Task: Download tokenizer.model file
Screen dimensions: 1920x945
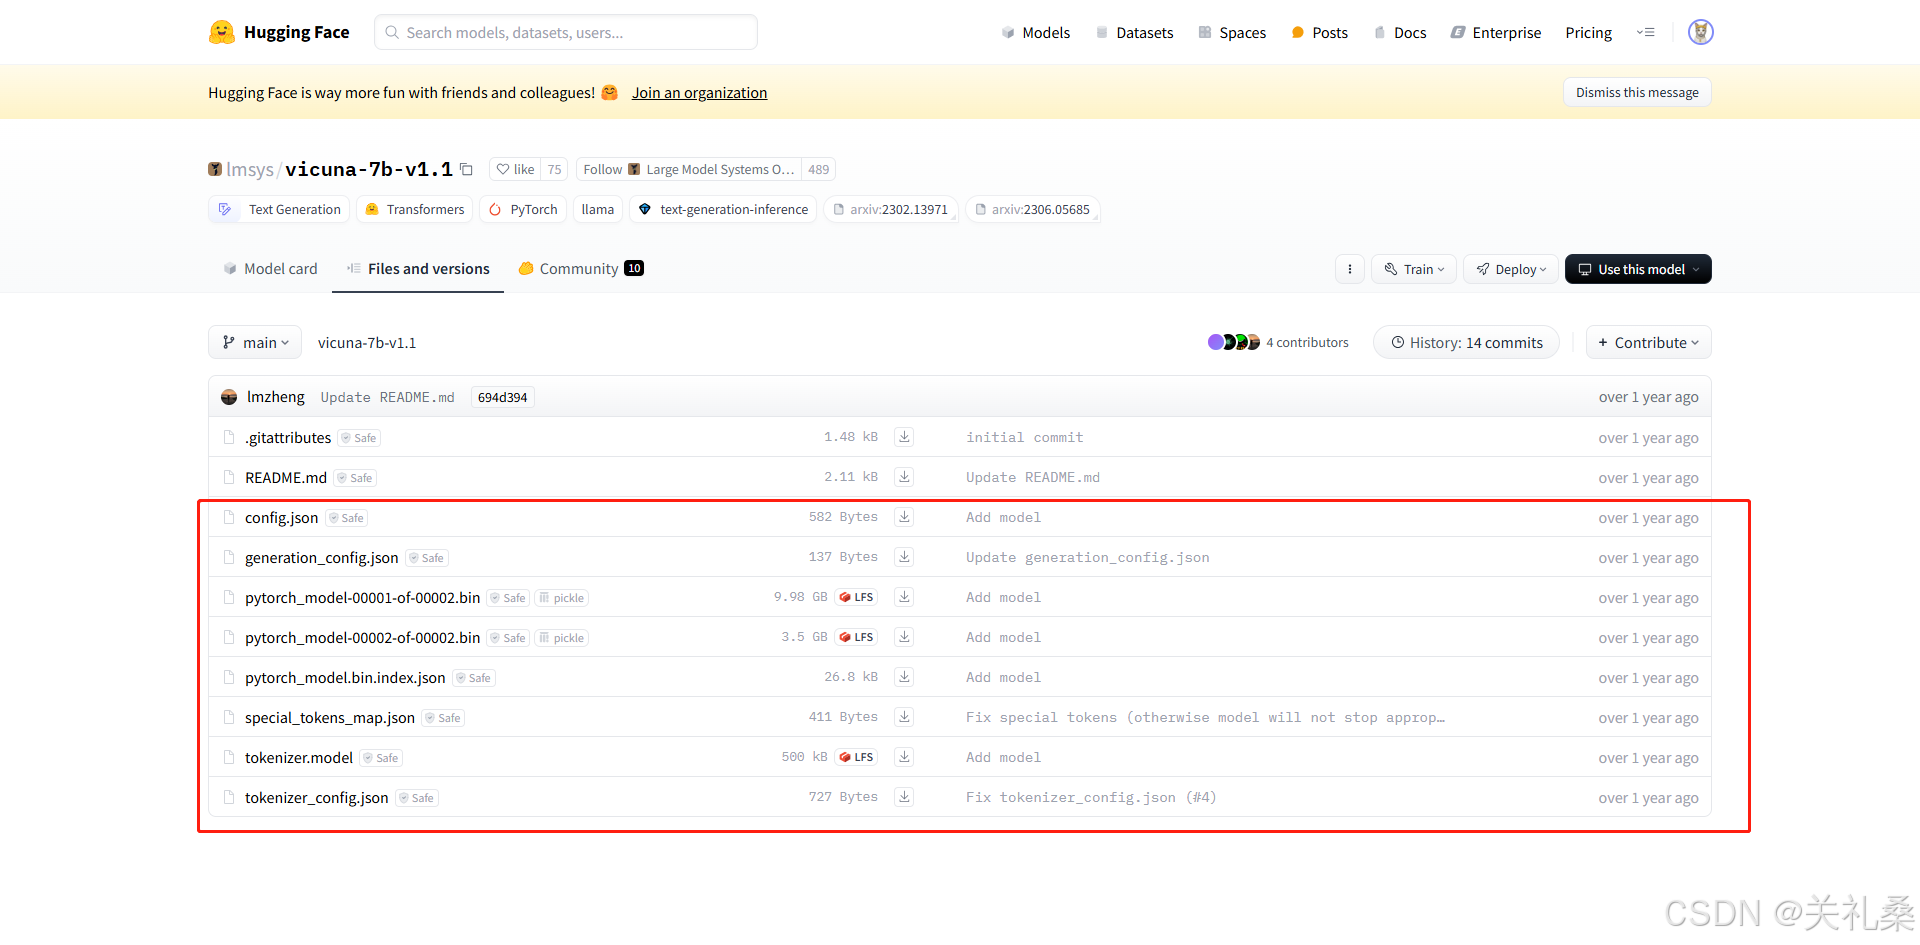Action: click(904, 757)
